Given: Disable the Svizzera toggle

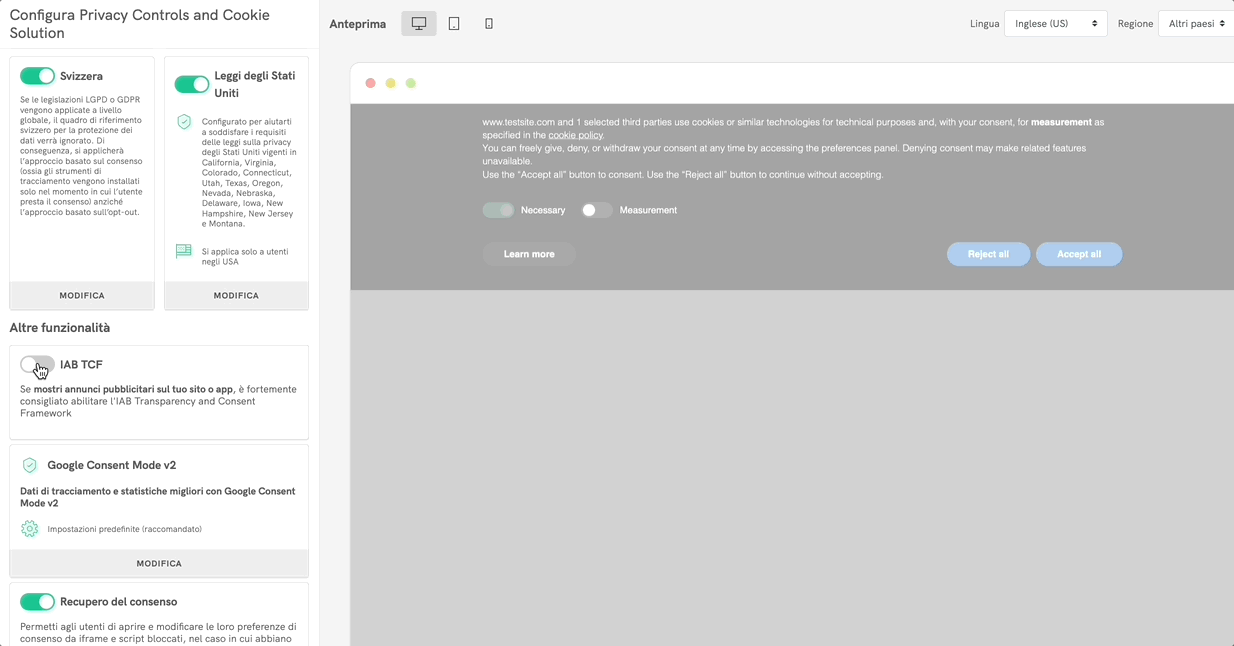Looking at the screenshot, I should (x=38, y=76).
